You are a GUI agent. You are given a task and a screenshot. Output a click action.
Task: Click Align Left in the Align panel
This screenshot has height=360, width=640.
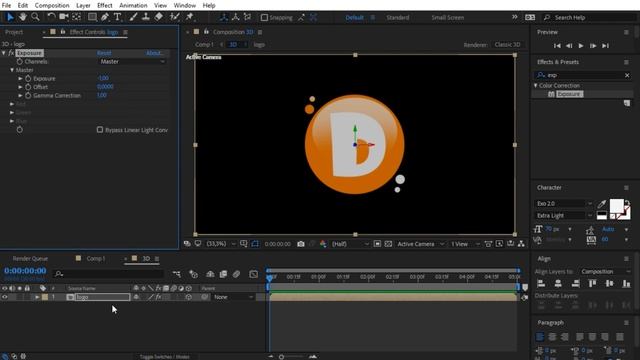tap(541, 283)
